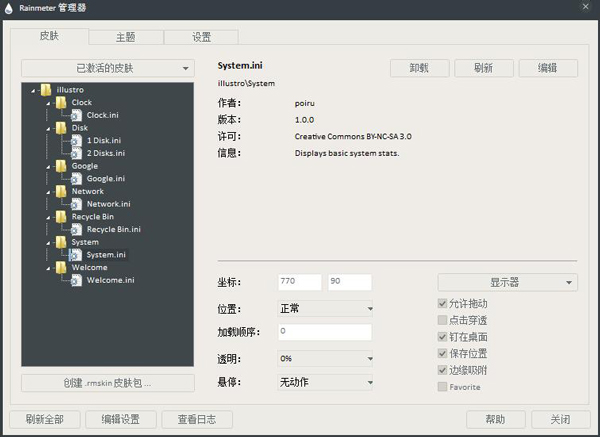The image size is (600, 437).
Task: Toggle the 保存位置 checkbox
Action: (442, 353)
